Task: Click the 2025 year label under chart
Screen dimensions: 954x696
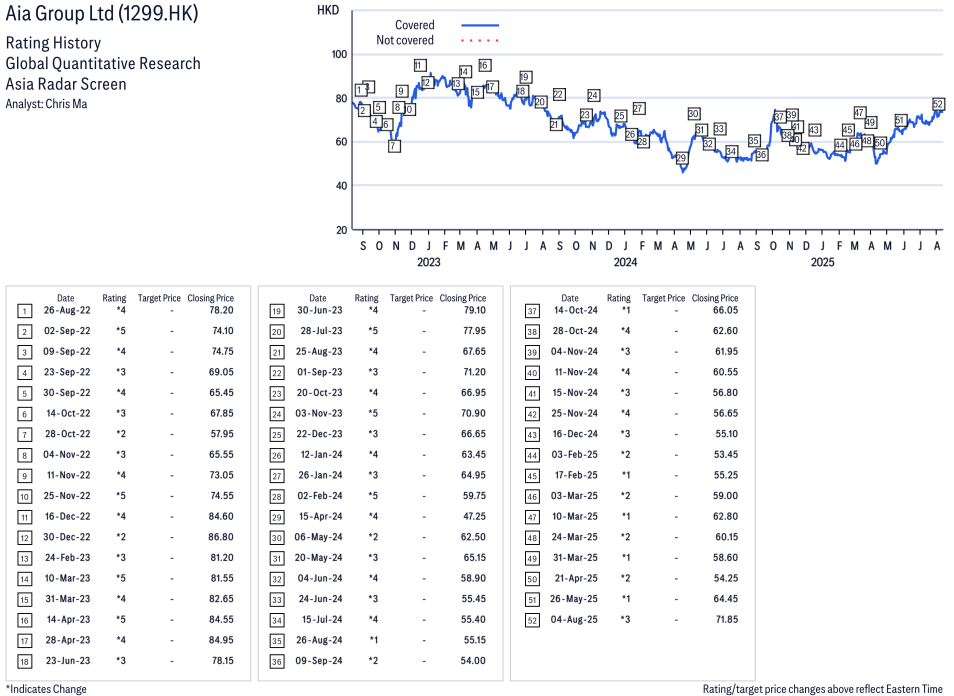Action: tap(823, 262)
